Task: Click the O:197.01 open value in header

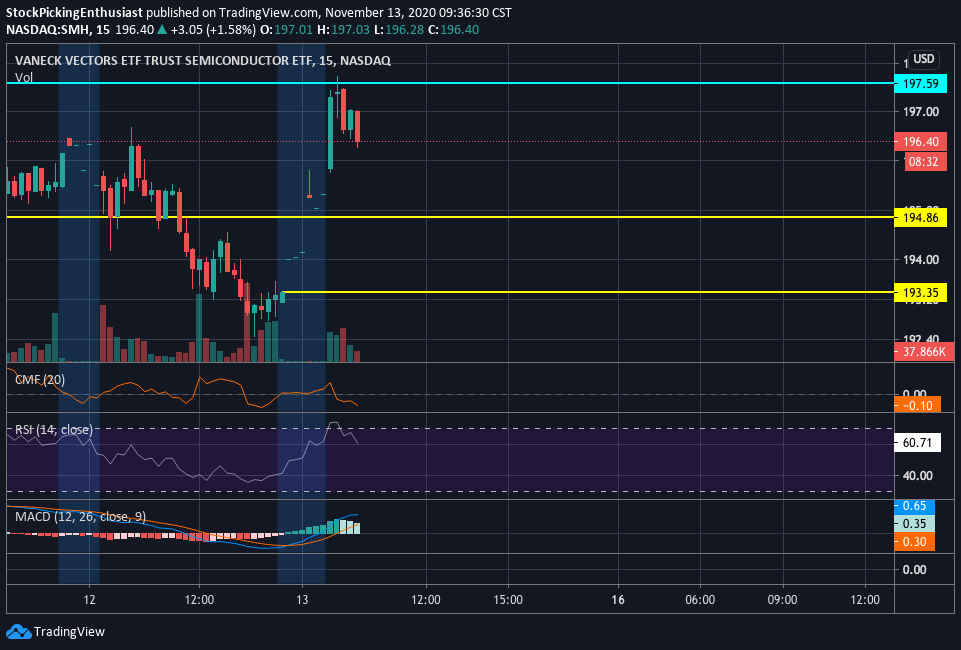Action: click(x=286, y=29)
